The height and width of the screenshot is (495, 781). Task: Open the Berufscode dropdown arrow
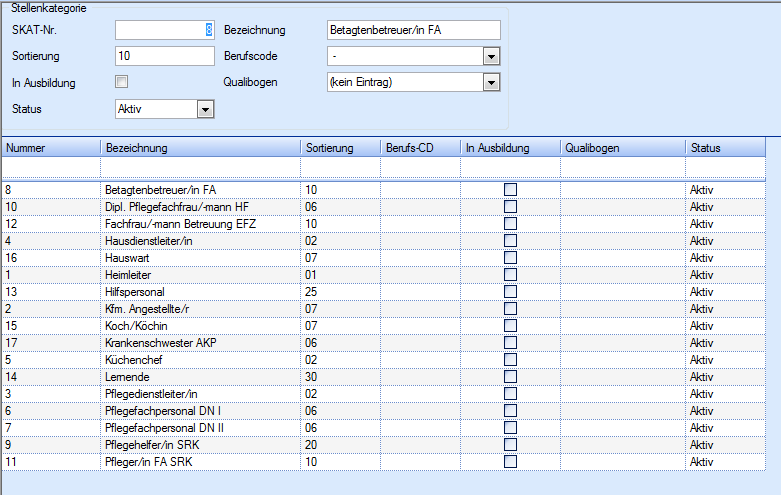coord(491,56)
